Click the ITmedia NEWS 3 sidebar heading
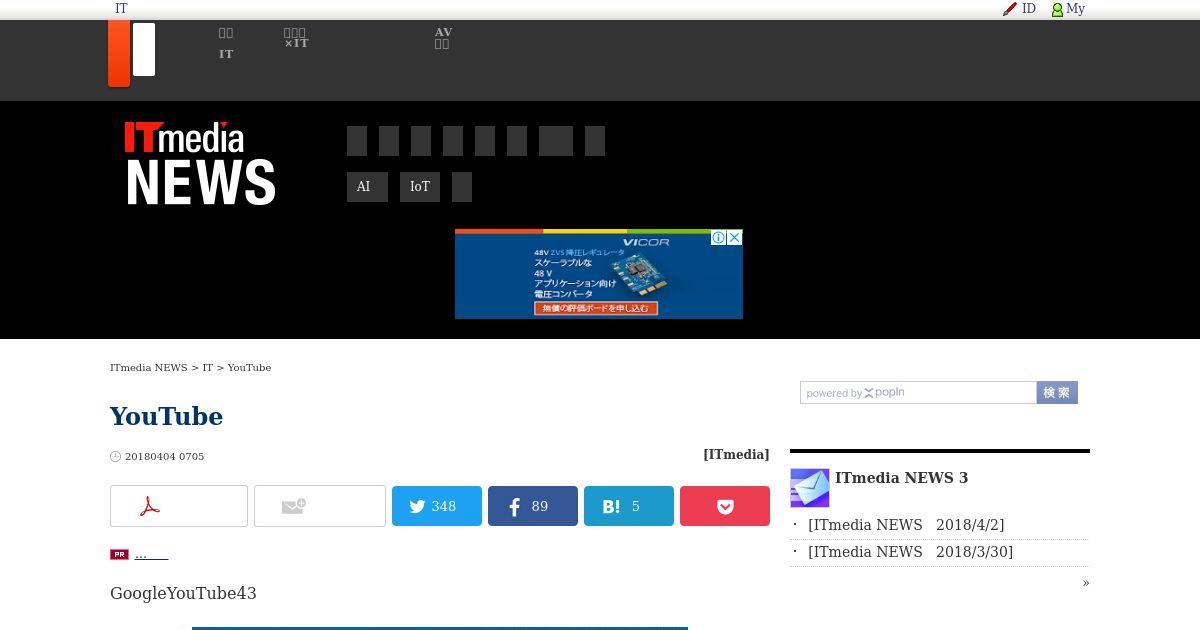This screenshot has width=1200, height=630. (x=901, y=478)
